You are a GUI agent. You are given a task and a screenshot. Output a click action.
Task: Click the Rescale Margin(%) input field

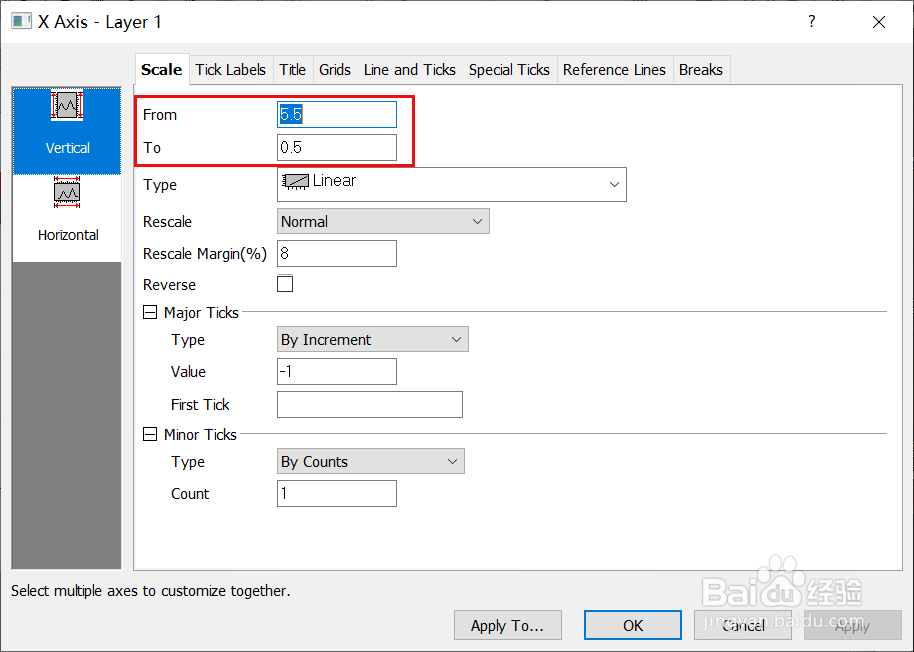(336, 254)
